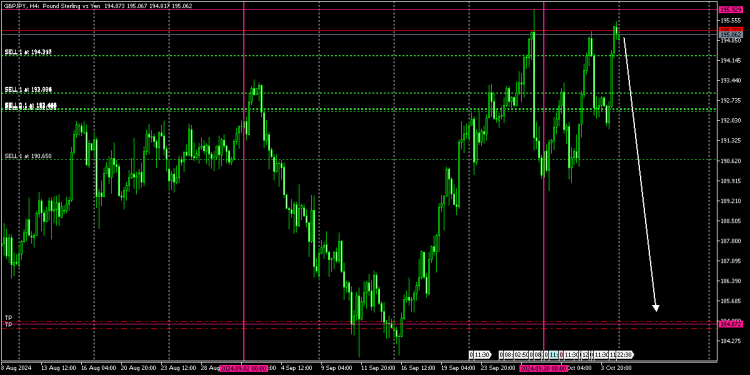Click the 23 Sep 20:00 time label
Viewport: 750px width, 375px height.
pos(498,368)
